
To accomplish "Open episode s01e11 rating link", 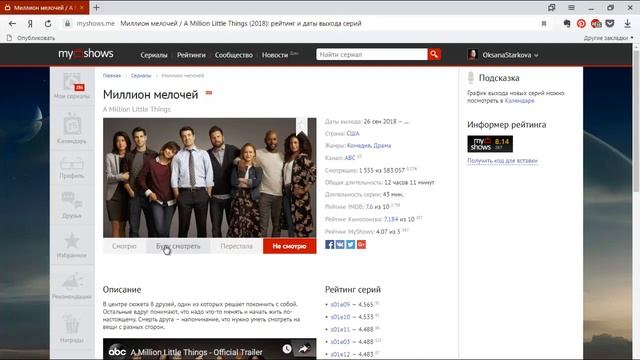I will tap(340, 329).
